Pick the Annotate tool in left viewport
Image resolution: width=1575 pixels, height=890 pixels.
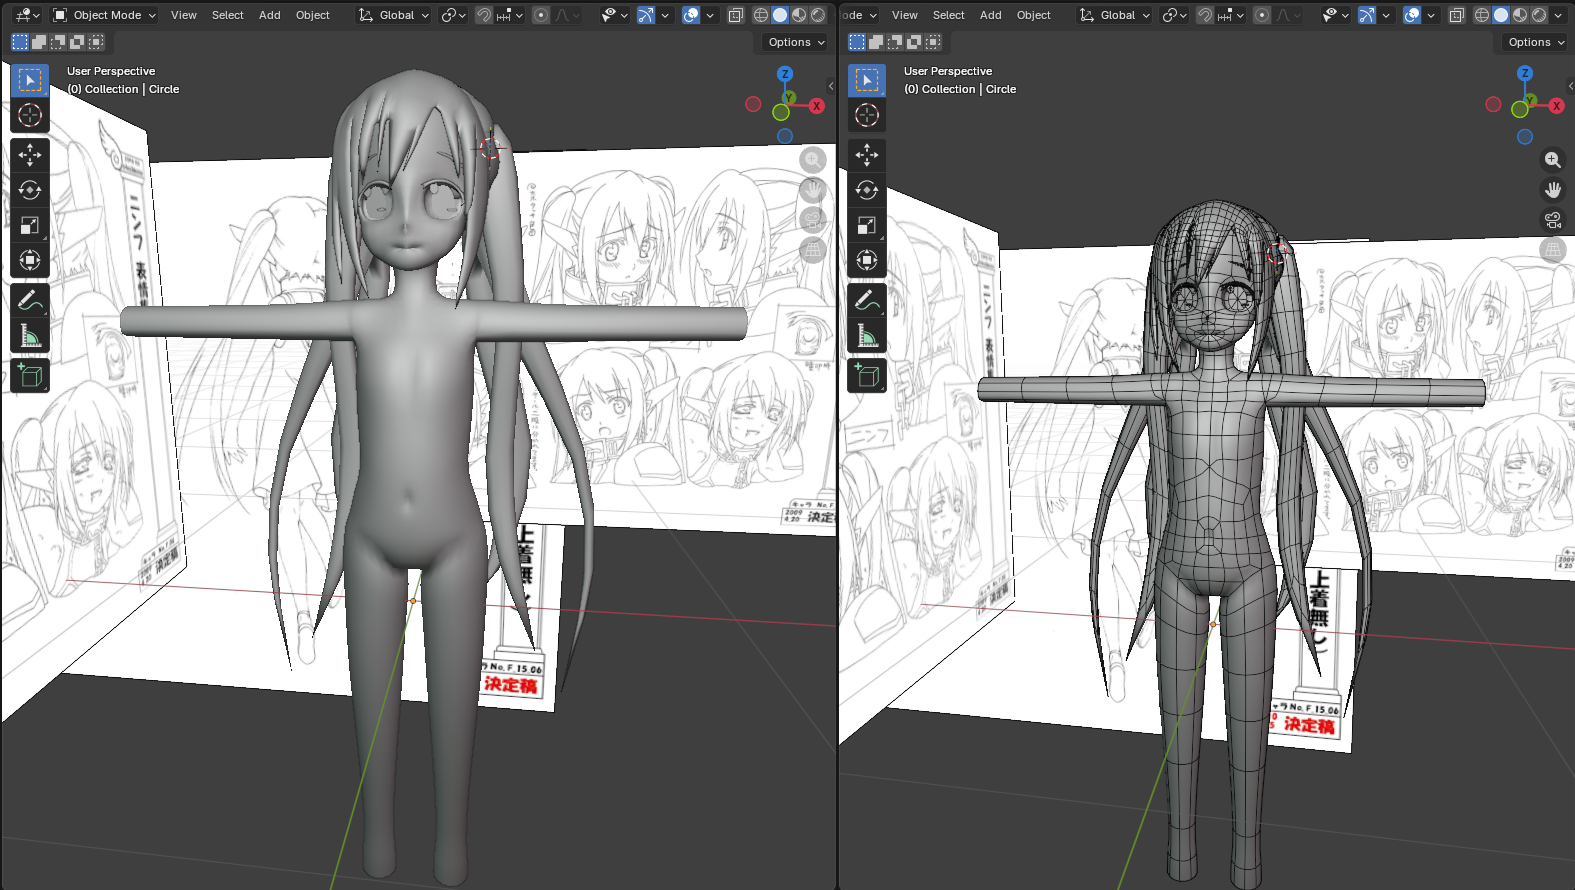click(x=30, y=300)
